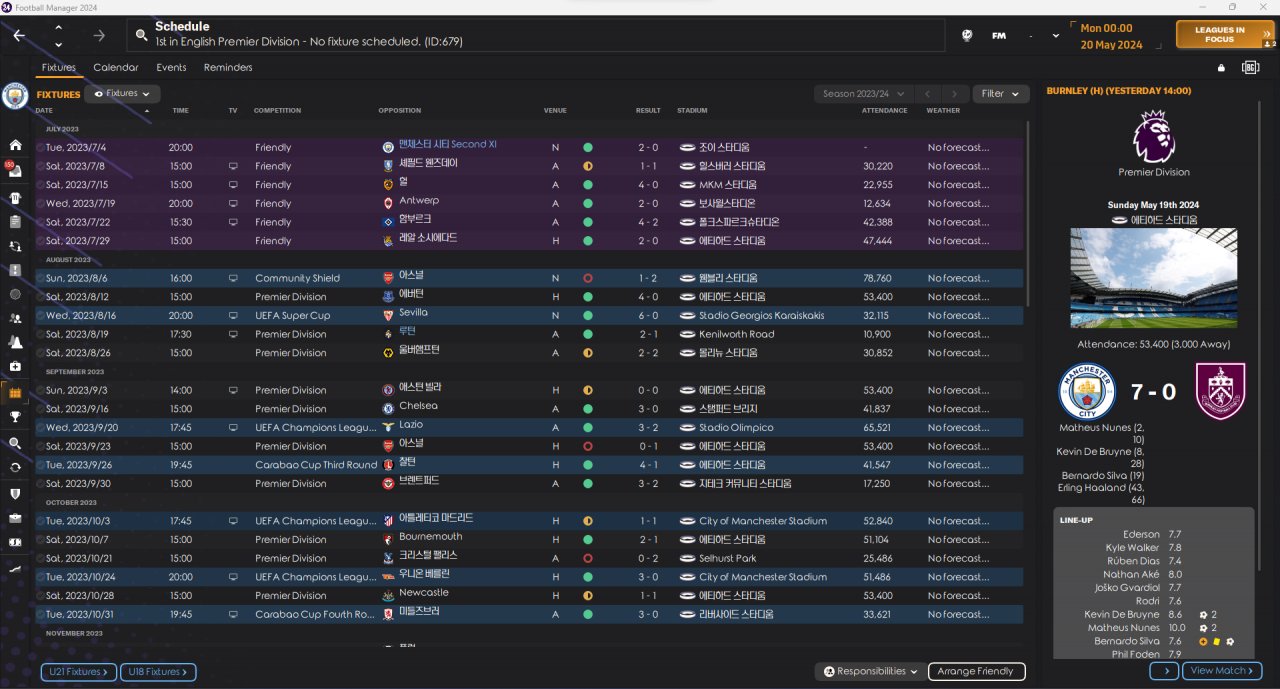Click the arrow button left of View Match
This screenshot has width=1280, height=689.
pos(1164,671)
